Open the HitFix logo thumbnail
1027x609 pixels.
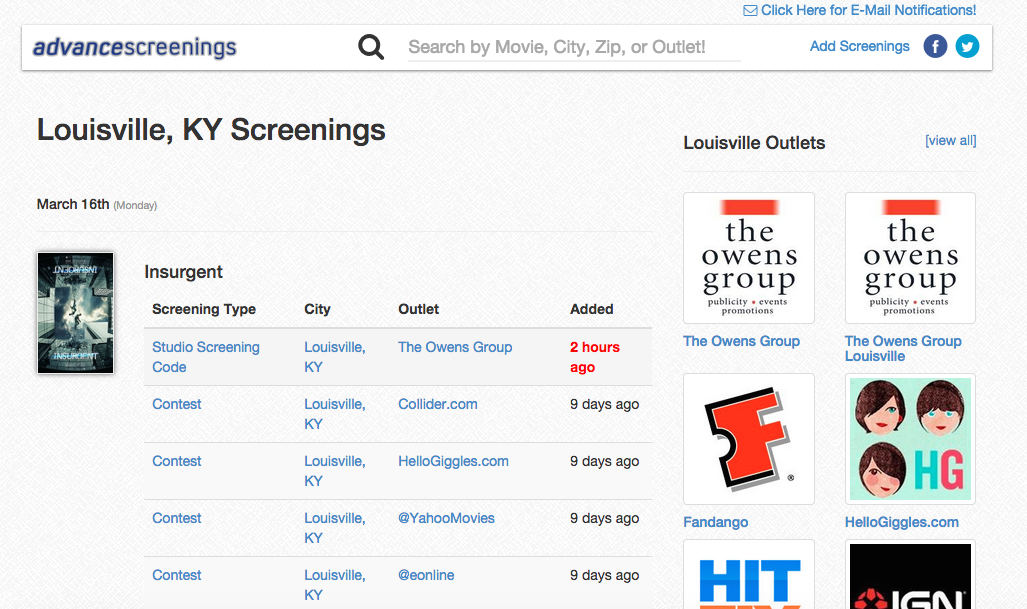click(x=749, y=574)
